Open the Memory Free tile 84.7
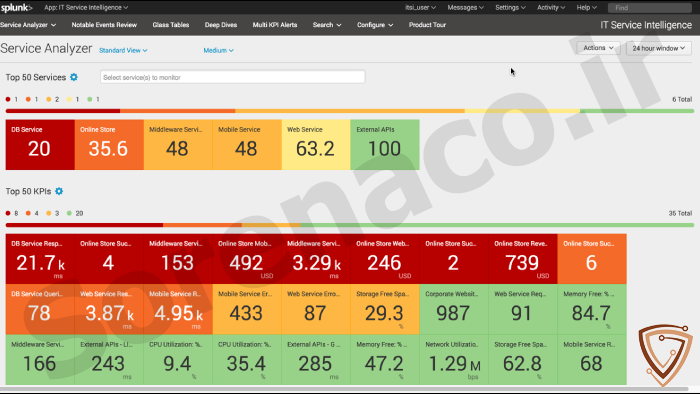Screen dimensions: 700x394 pos(592,309)
